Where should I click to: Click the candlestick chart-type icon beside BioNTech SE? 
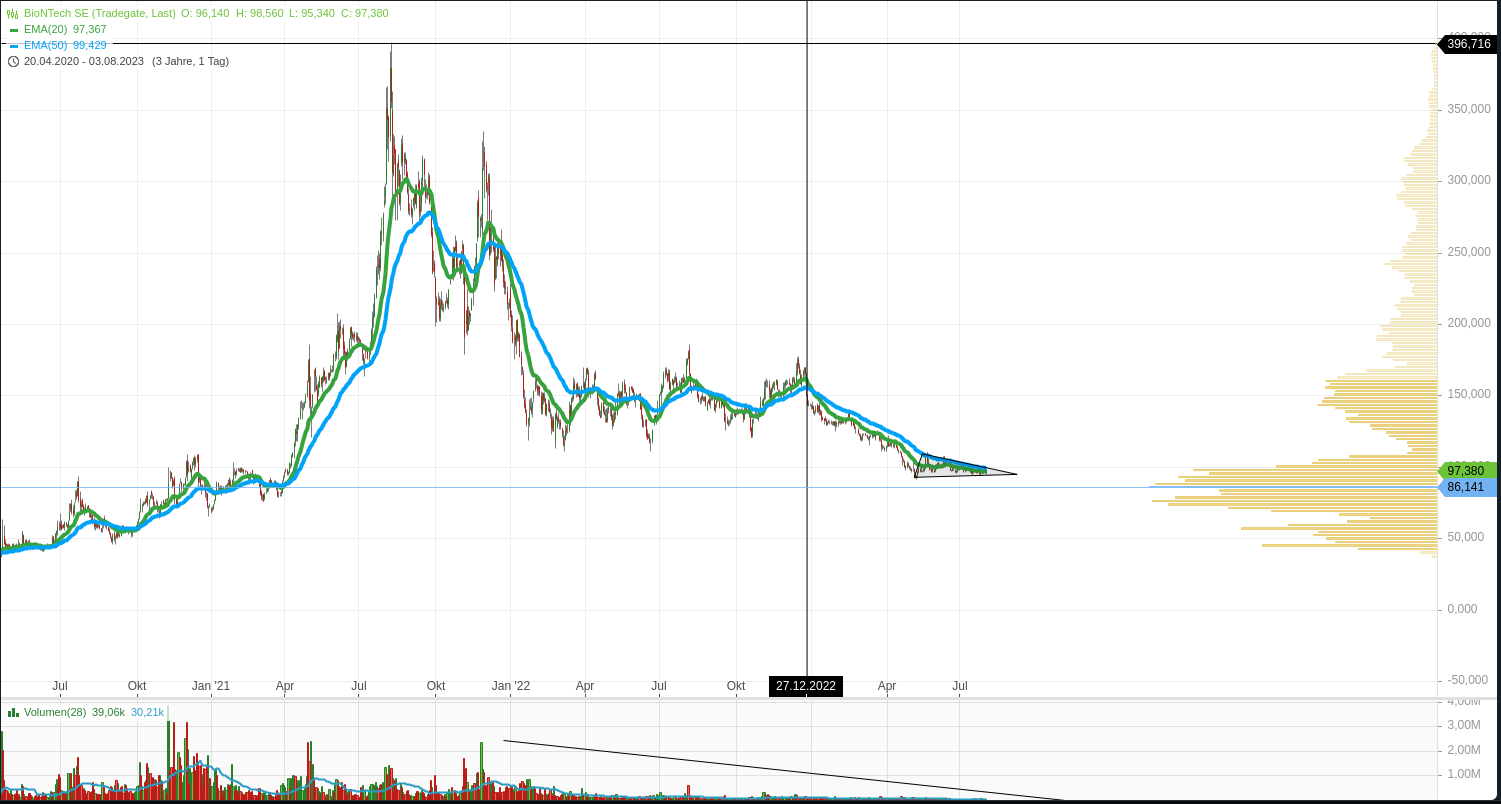[x=13, y=14]
